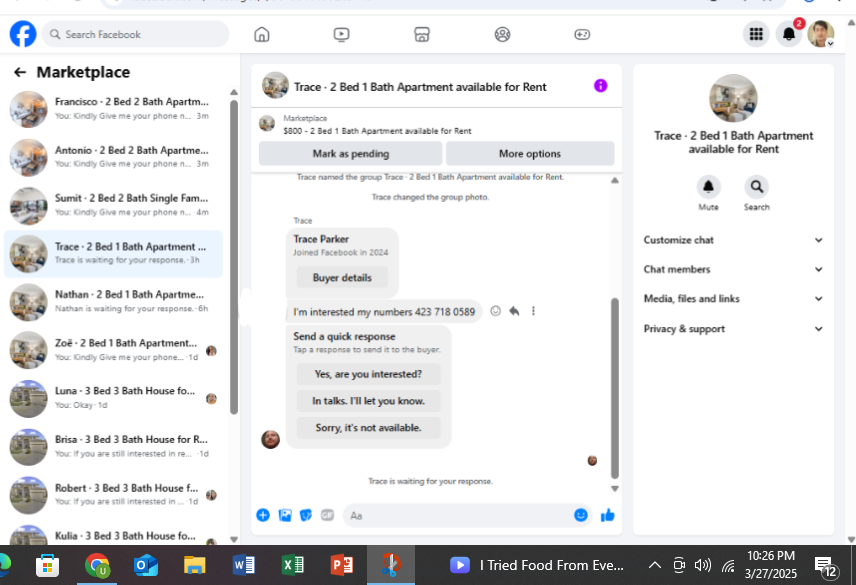Expand Media, files and links section
The width and height of the screenshot is (856, 585).
[733, 299]
